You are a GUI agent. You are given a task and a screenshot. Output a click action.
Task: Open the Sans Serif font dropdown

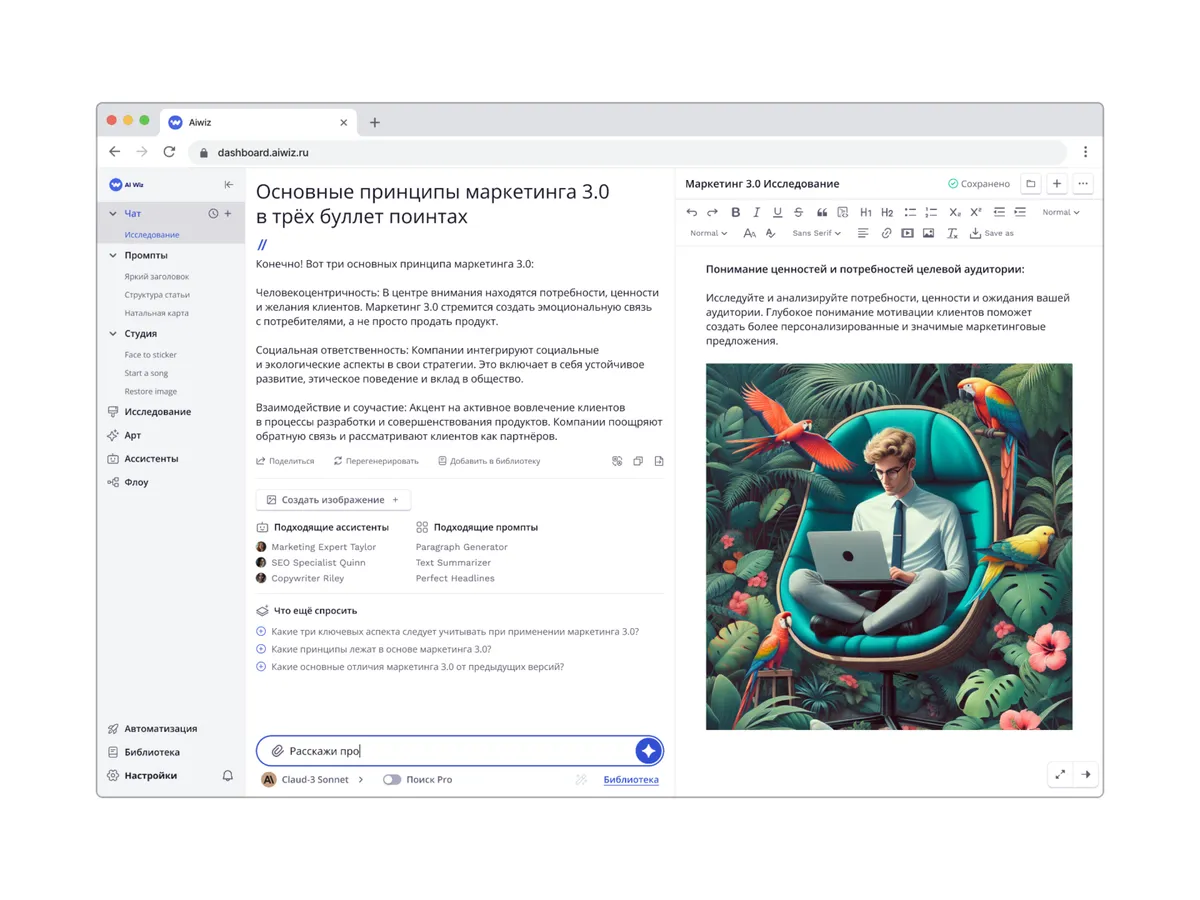tap(816, 233)
